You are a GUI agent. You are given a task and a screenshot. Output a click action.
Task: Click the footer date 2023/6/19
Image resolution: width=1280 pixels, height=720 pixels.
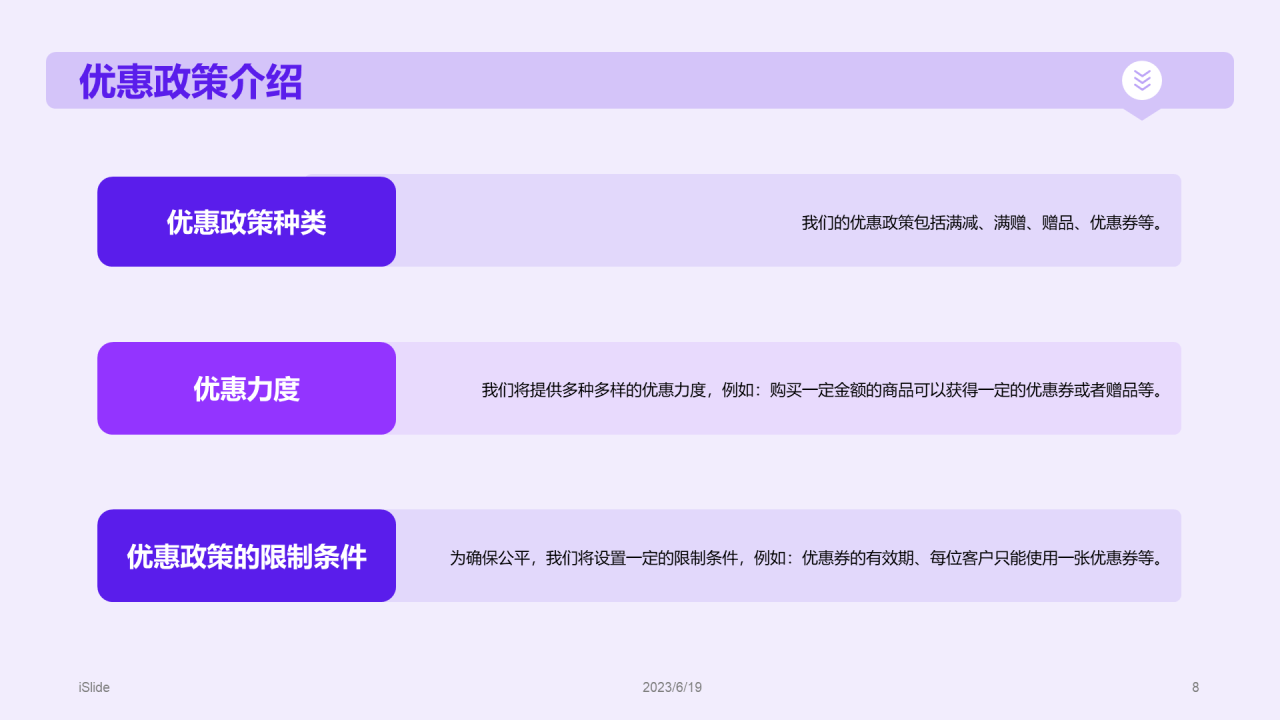click(x=672, y=687)
